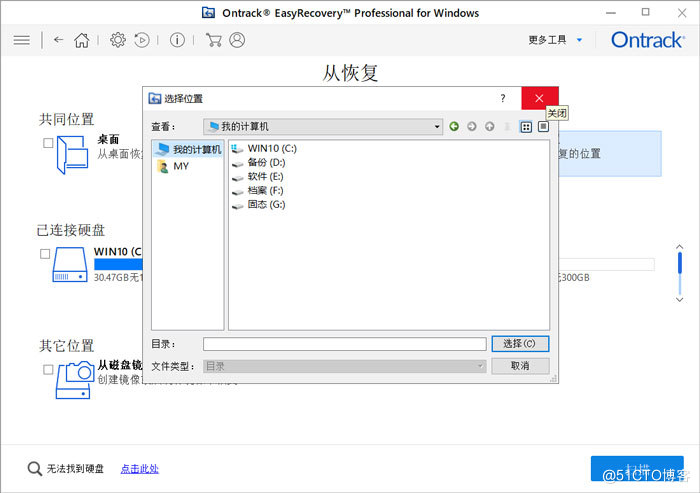
Task: Select drive WIN10 (C:) in list
Action: click(x=264, y=148)
